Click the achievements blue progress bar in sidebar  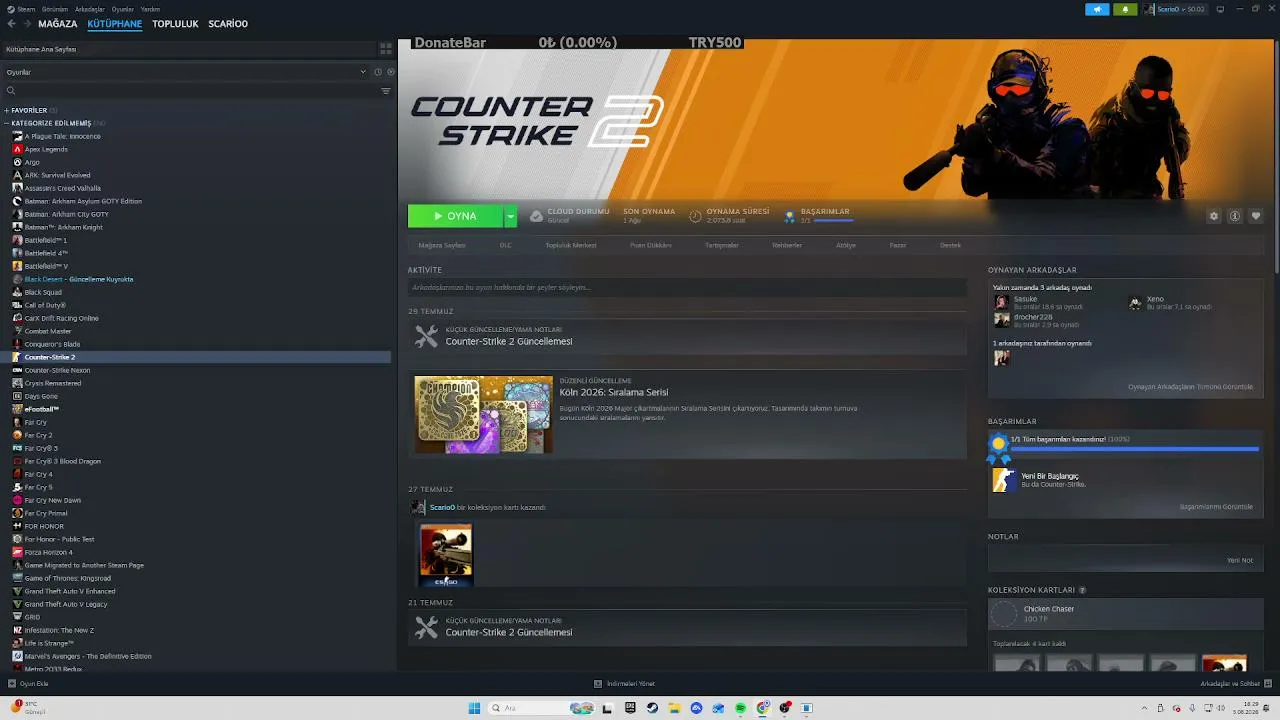(x=1135, y=449)
